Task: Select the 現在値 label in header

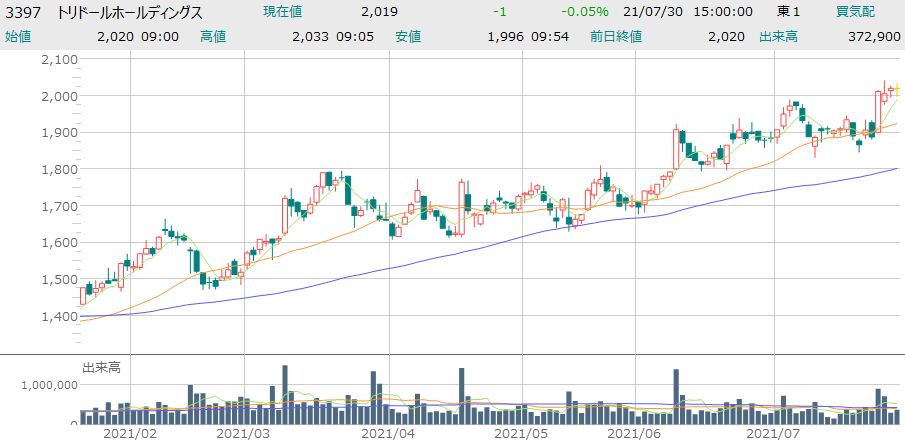Action: tap(284, 12)
